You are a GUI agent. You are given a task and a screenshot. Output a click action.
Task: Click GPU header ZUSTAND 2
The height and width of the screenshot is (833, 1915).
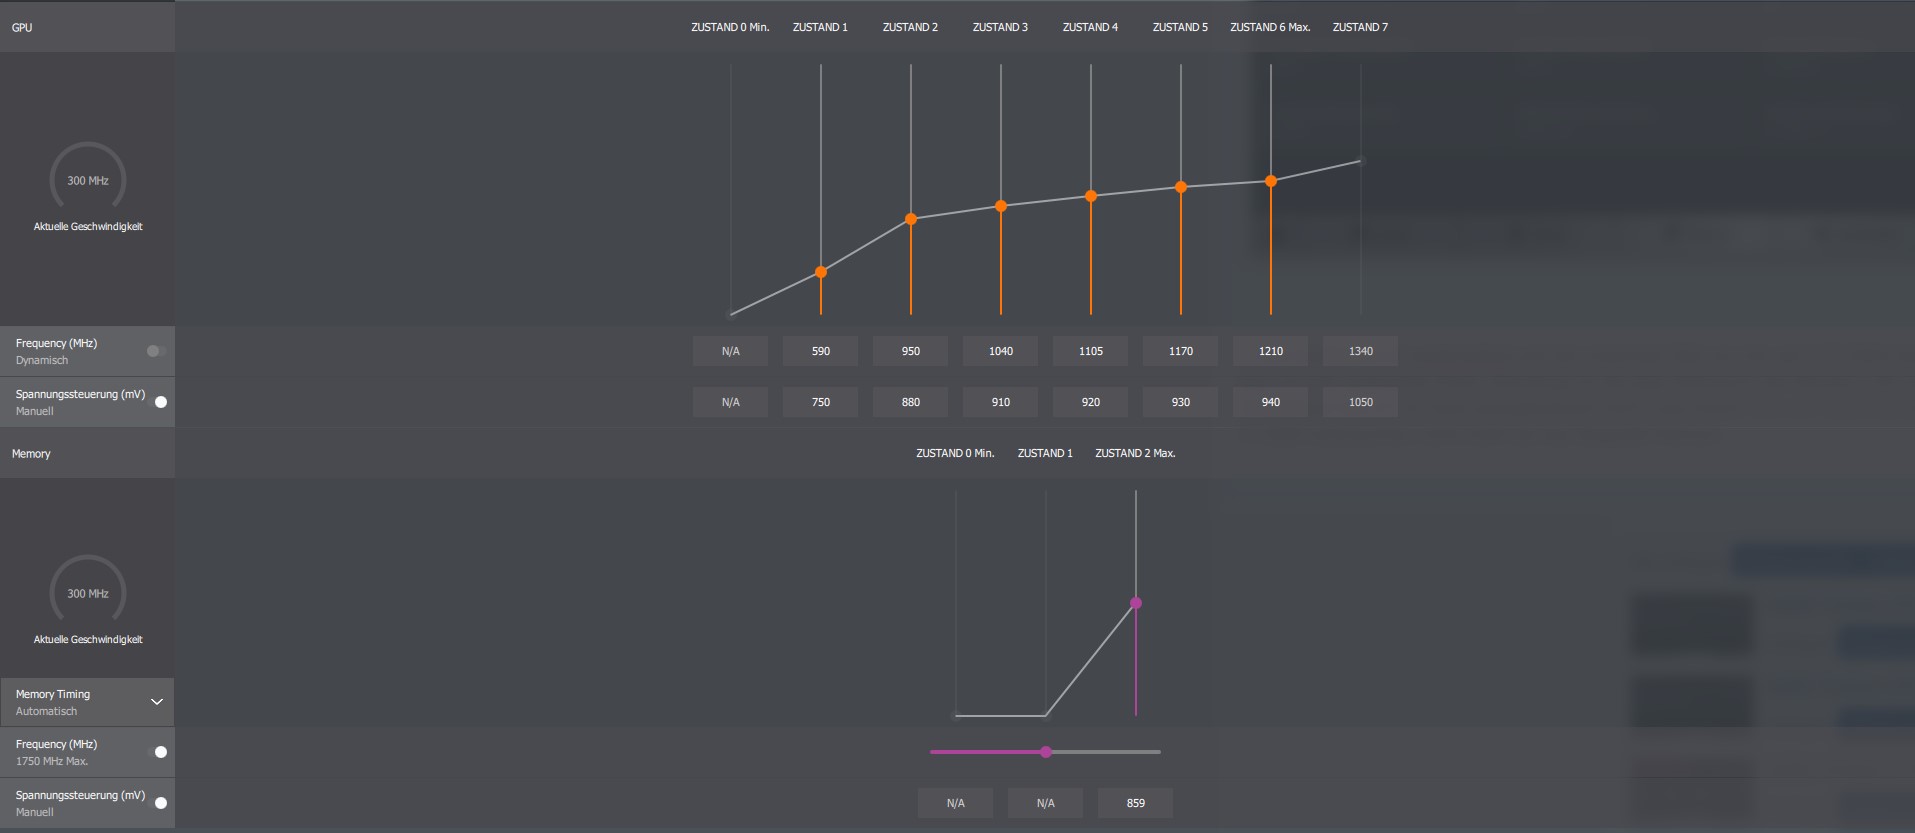click(x=910, y=27)
